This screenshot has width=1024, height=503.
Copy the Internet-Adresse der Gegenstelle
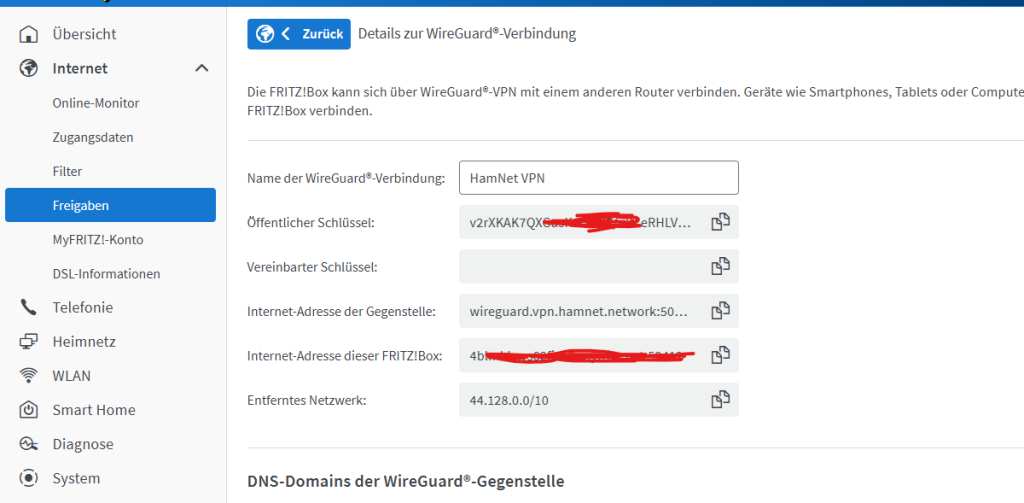click(x=719, y=311)
